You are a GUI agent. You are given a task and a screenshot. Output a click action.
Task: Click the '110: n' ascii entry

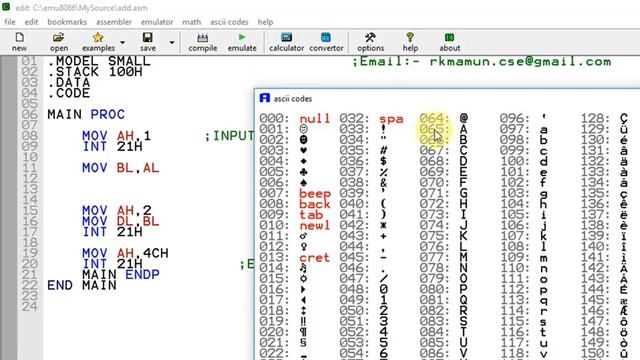click(x=524, y=268)
